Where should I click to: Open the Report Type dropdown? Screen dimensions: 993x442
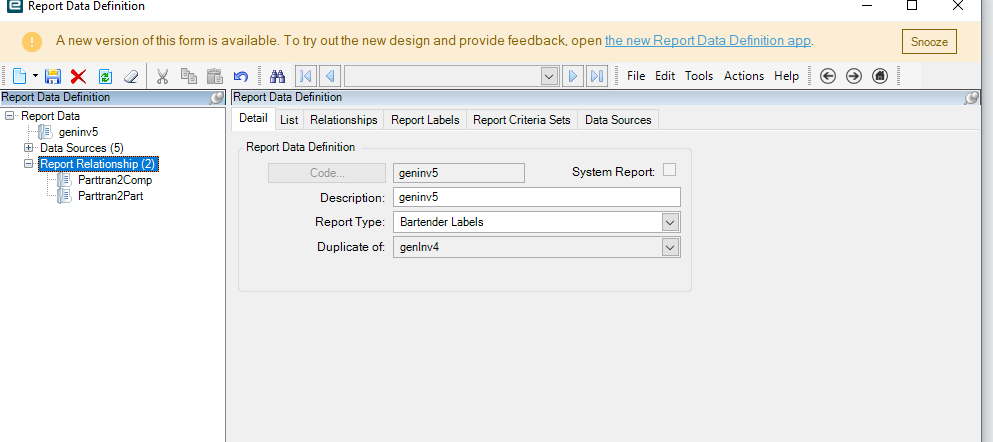670,222
